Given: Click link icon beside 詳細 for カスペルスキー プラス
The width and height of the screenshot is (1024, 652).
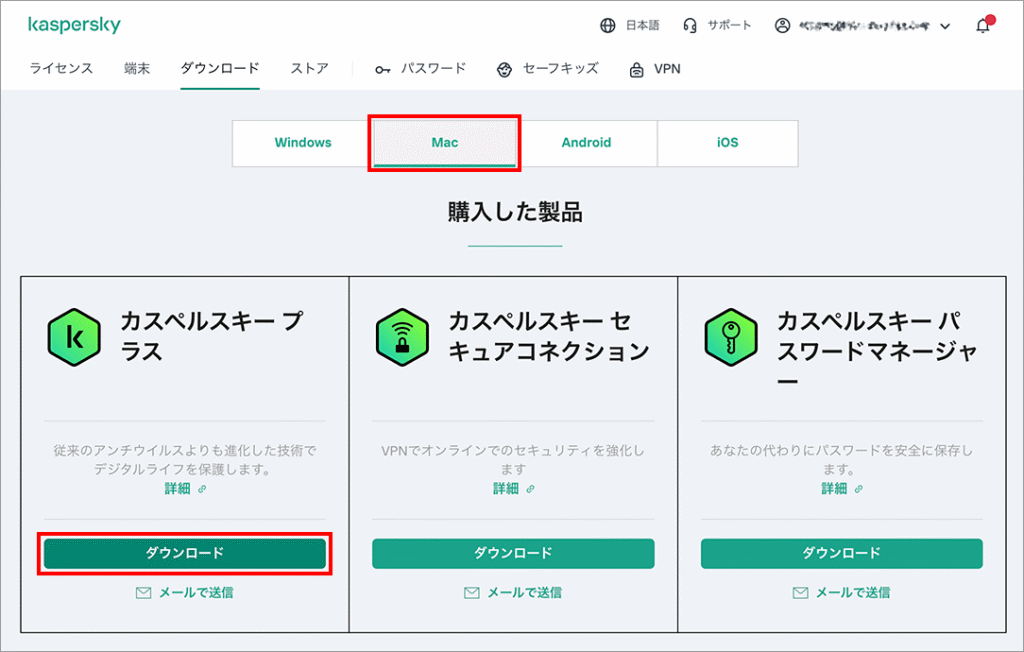Looking at the screenshot, I should coord(202,489).
